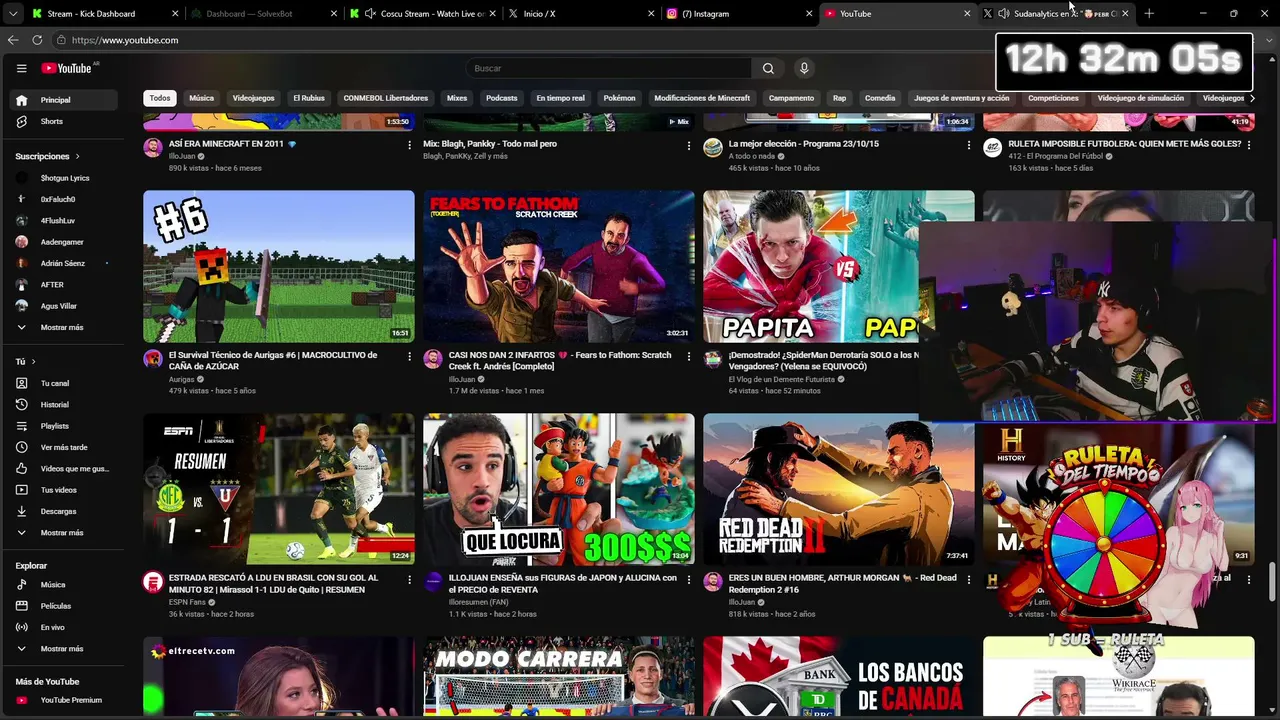Open more options for 'CASI NOS DAN 2 INFARTOS'
1280x720 pixels.
(688, 356)
